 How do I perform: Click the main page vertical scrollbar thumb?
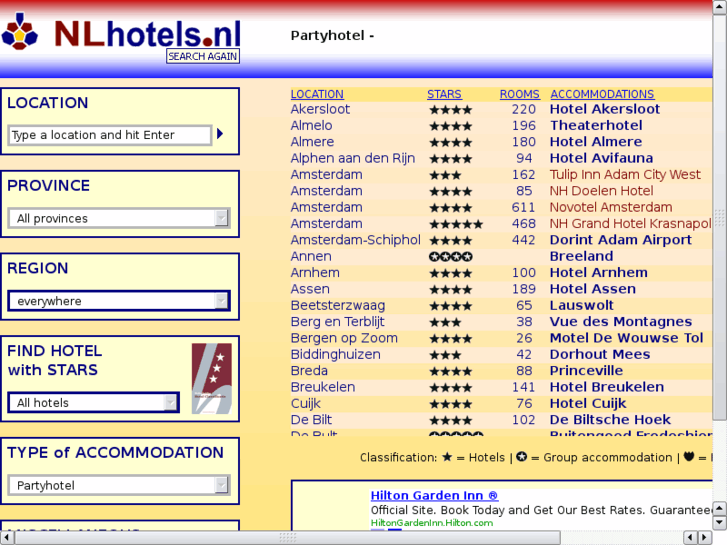coord(720,217)
